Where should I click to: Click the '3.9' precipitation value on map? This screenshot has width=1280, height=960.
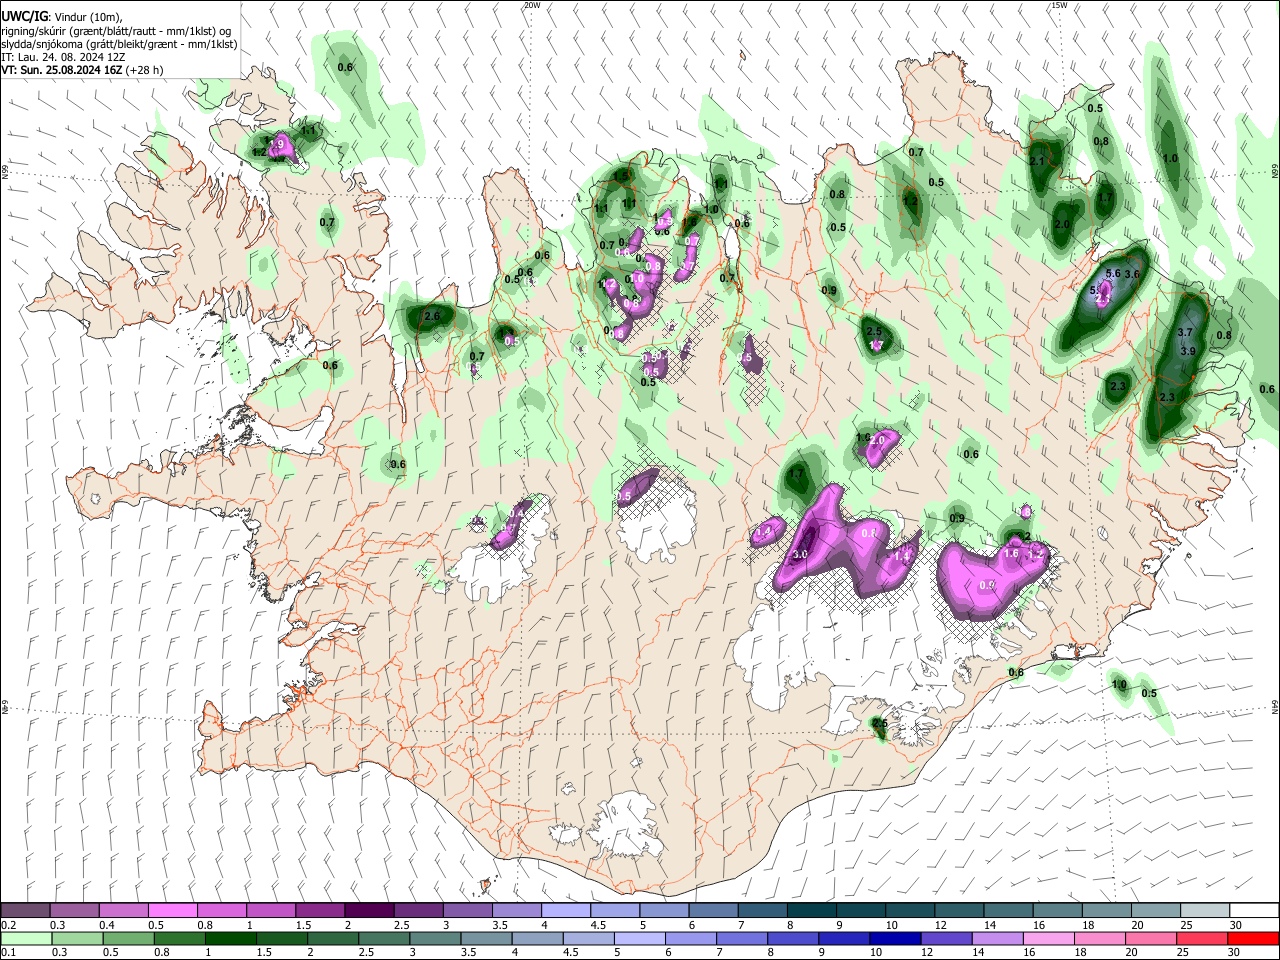tap(1188, 351)
